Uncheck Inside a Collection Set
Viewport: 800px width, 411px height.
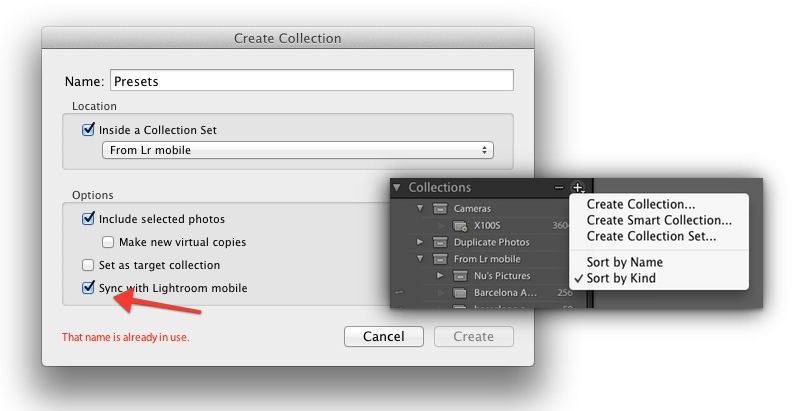[89, 130]
